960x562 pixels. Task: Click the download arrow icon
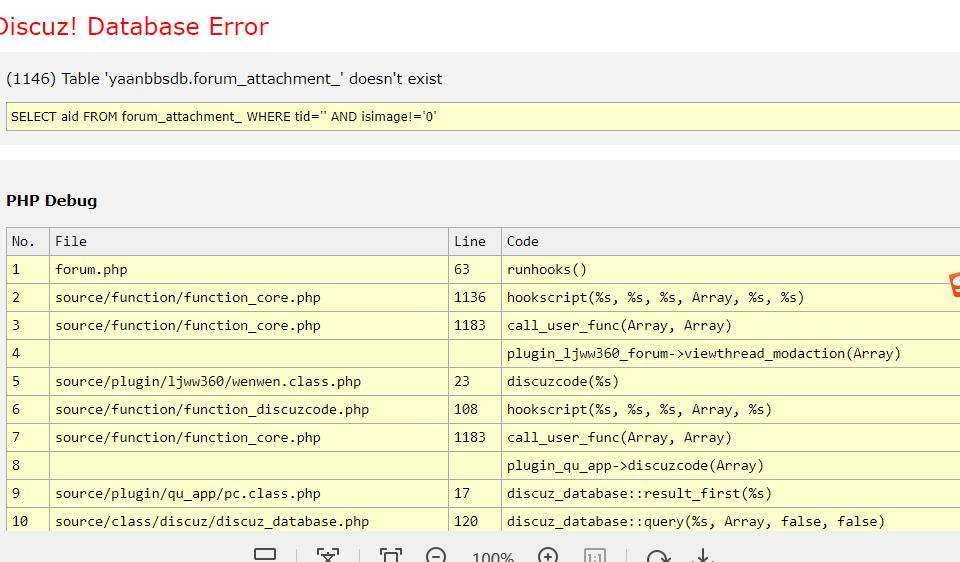(x=703, y=556)
